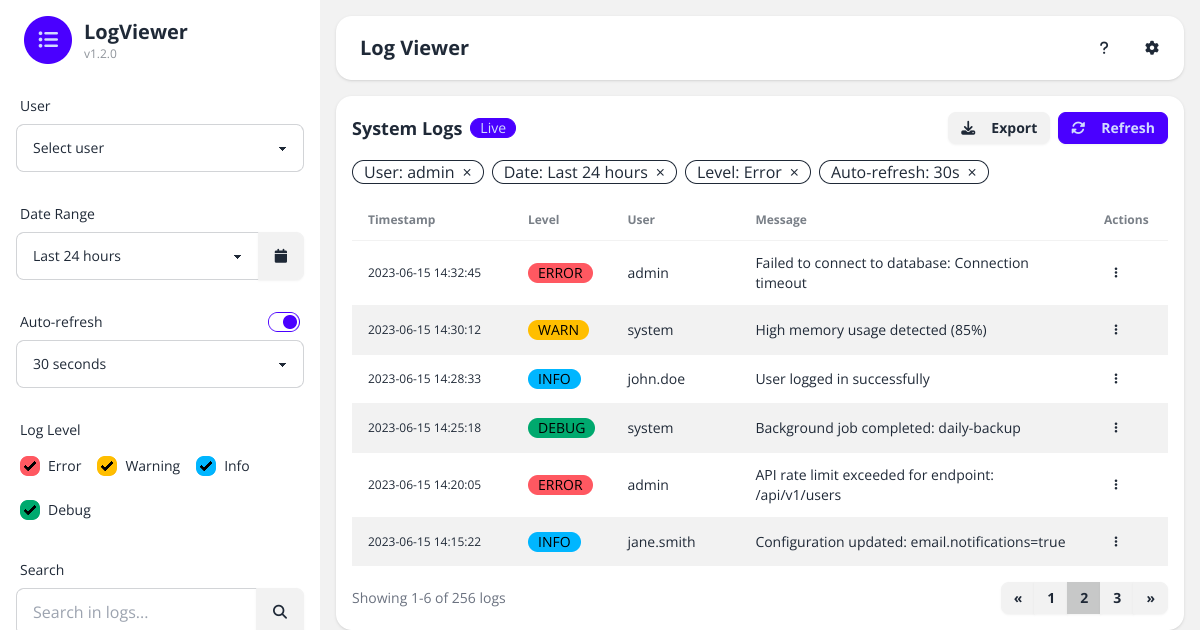The image size is (1200, 630).
Task: Open the actions menu for jane.smith's log entry
Action: (1116, 541)
